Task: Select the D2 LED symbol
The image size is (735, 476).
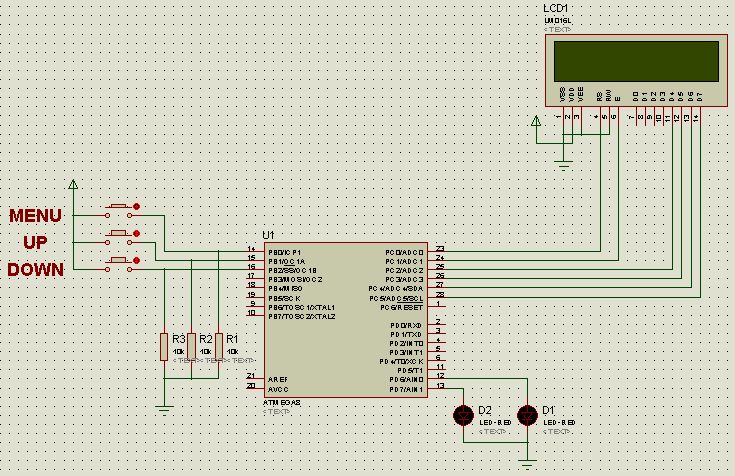Action: coord(464,416)
